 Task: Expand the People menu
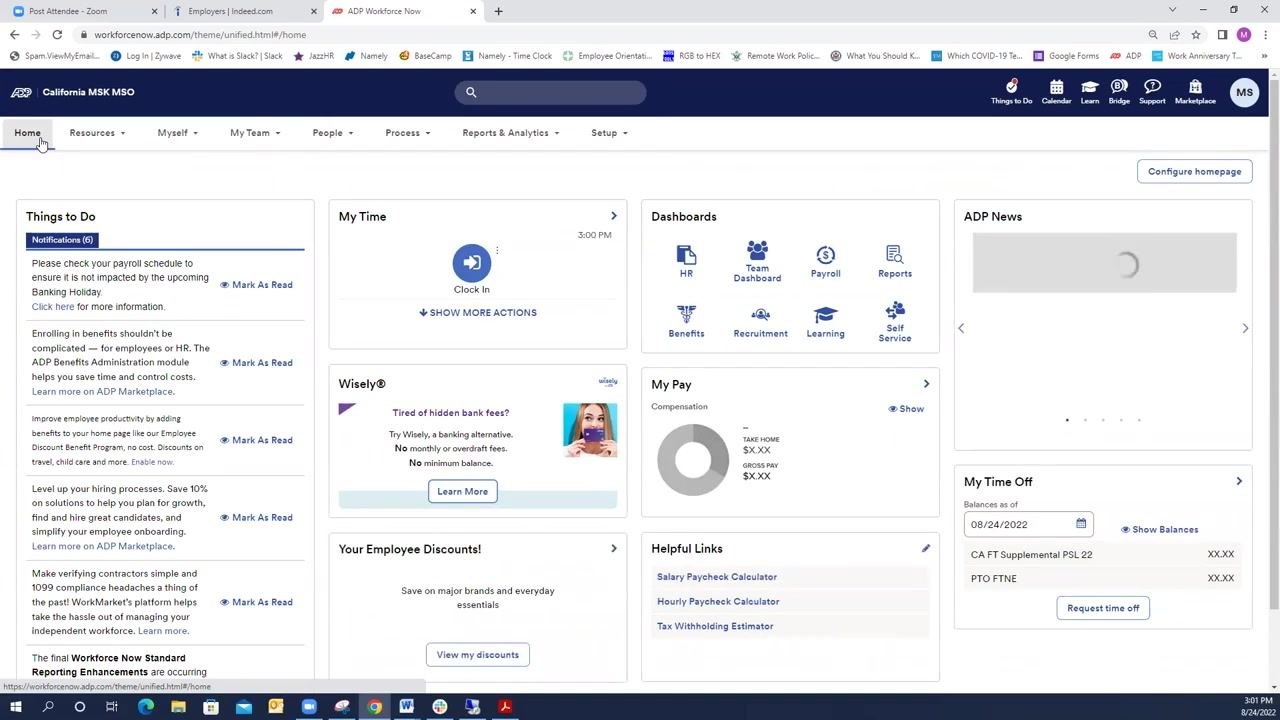point(332,133)
